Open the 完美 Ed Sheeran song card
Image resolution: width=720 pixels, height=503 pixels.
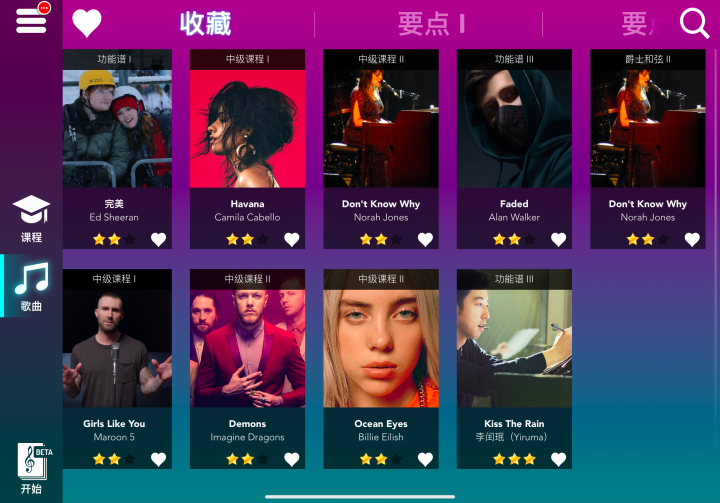pyautogui.click(x=118, y=149)
